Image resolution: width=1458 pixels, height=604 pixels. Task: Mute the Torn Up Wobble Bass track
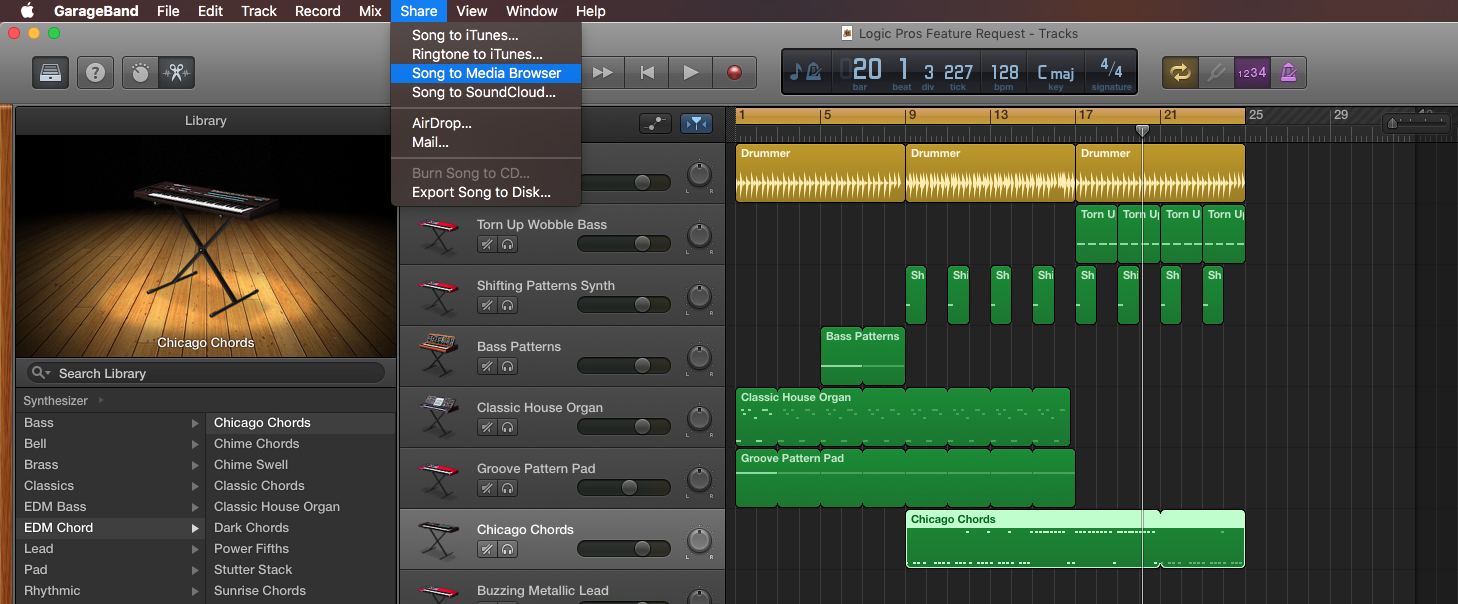pyautogui.click(x=486, y=244)
